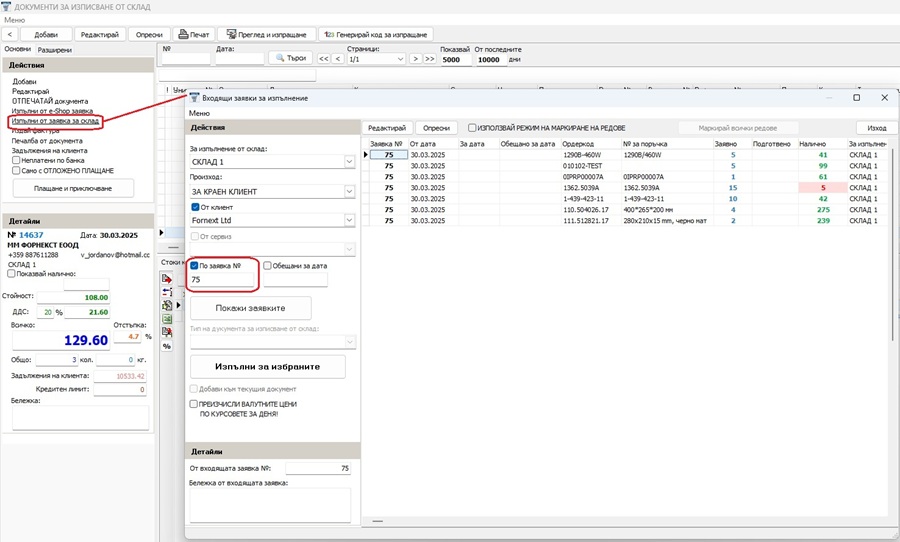Maximize the Входящи заявки window
900x542 pixels.
click(856, 98)
